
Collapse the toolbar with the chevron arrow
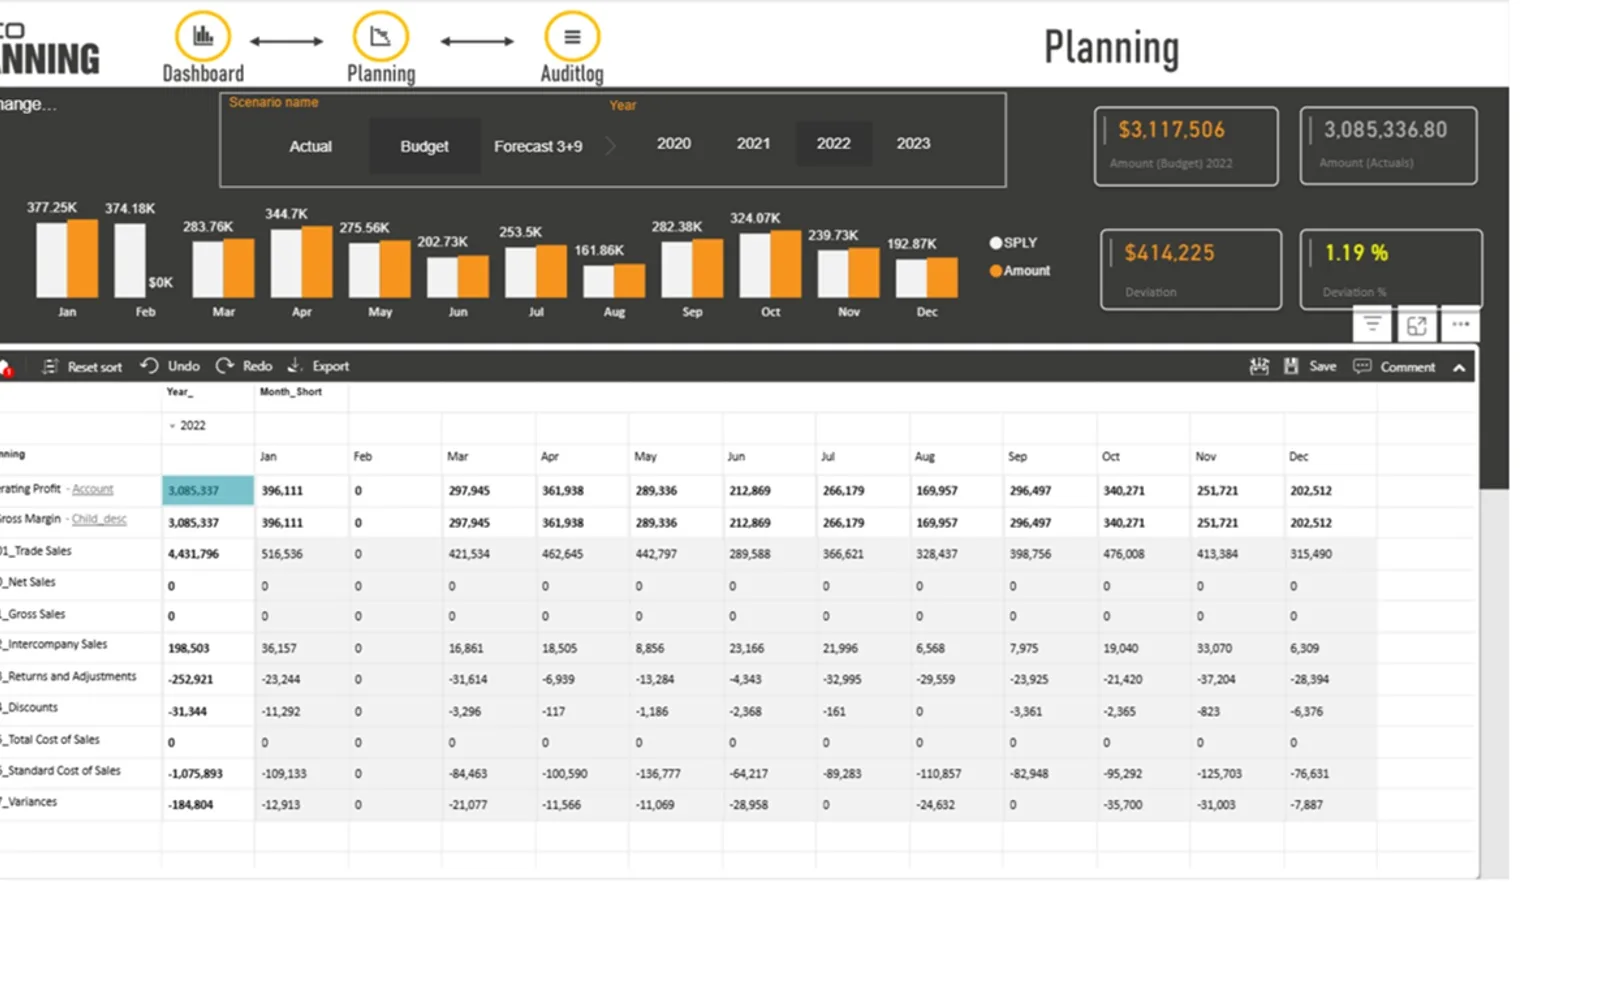tap(1459, 368)
